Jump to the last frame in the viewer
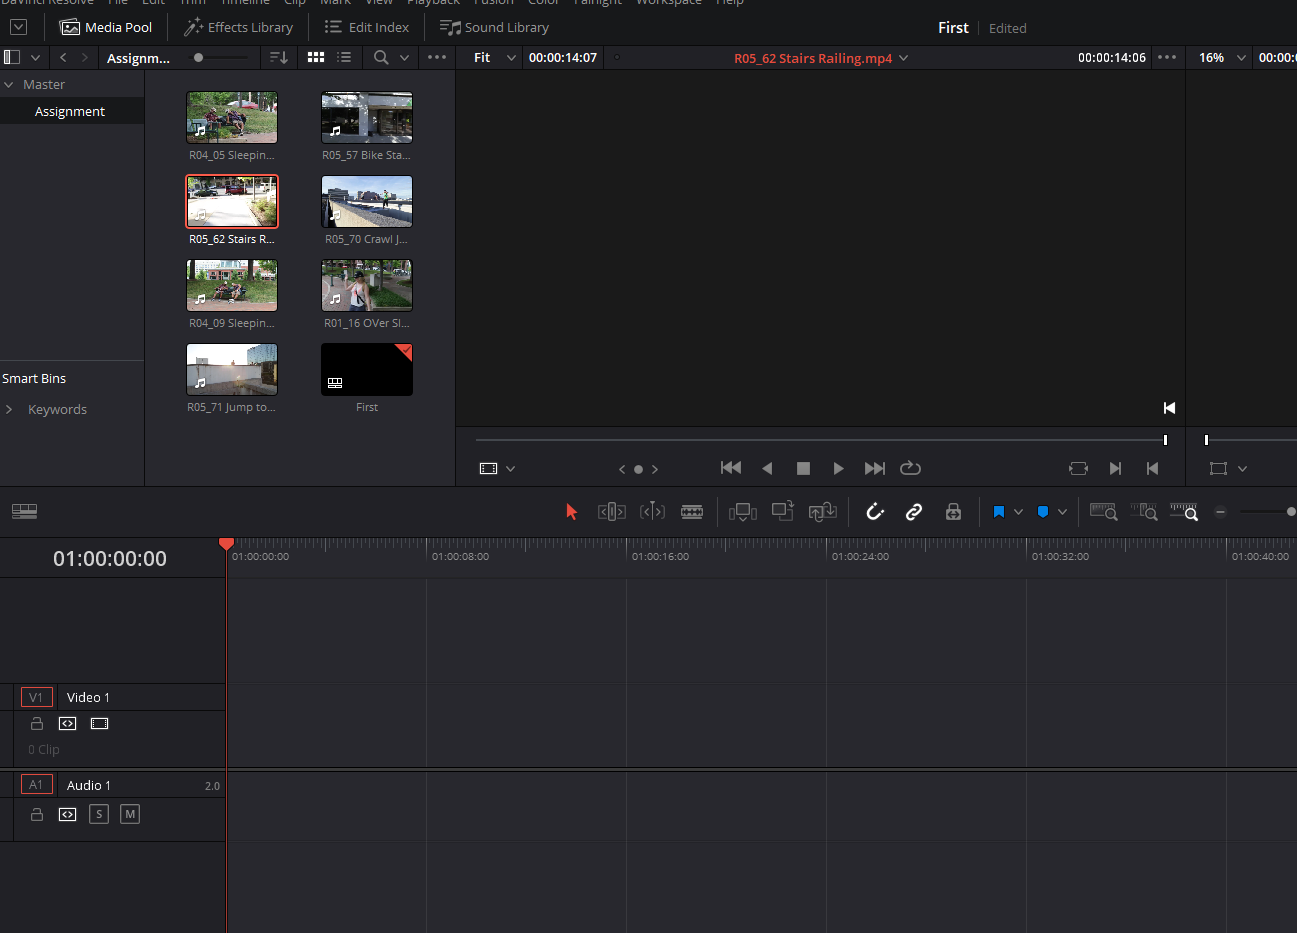 point(875,468)
